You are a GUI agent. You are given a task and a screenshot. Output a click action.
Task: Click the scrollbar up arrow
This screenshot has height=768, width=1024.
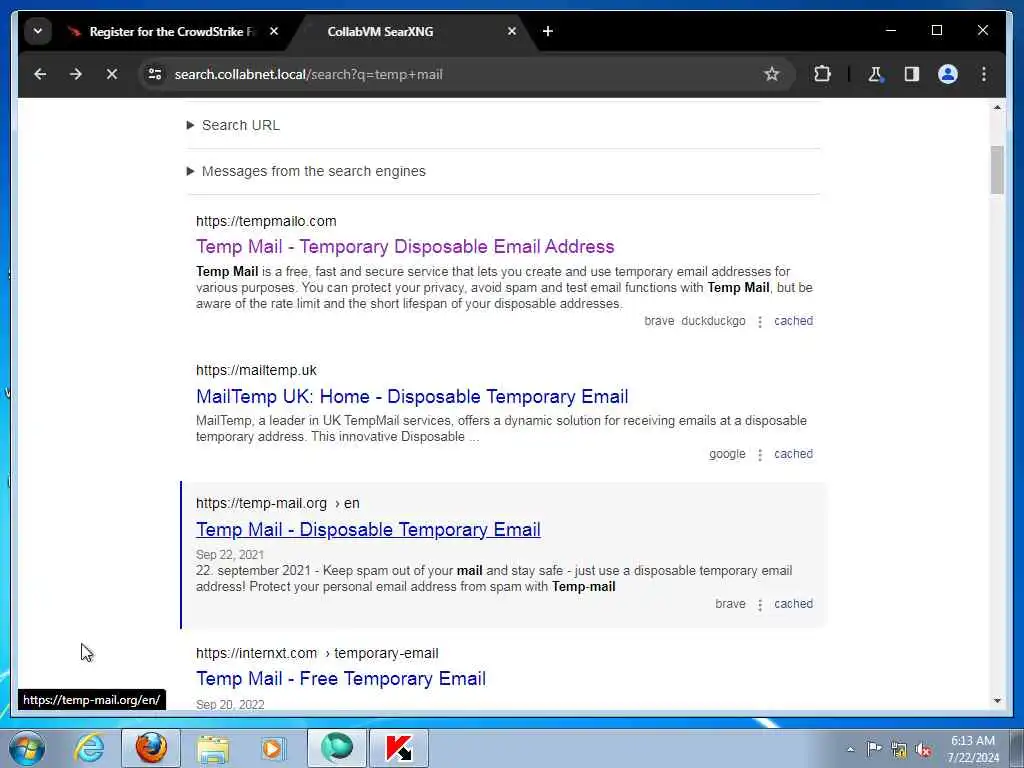pos(997,107)
